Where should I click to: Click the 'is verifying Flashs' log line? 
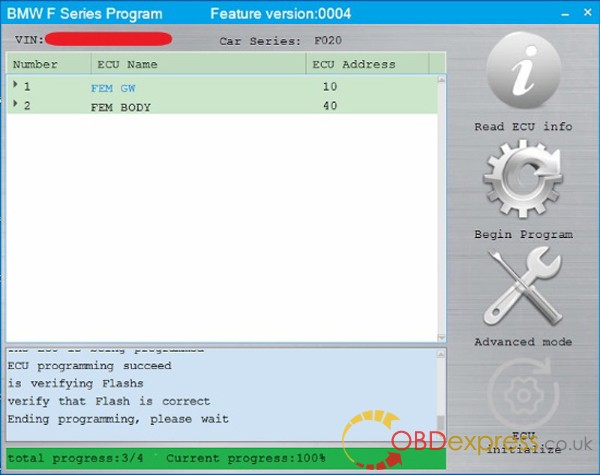(75, 384)
